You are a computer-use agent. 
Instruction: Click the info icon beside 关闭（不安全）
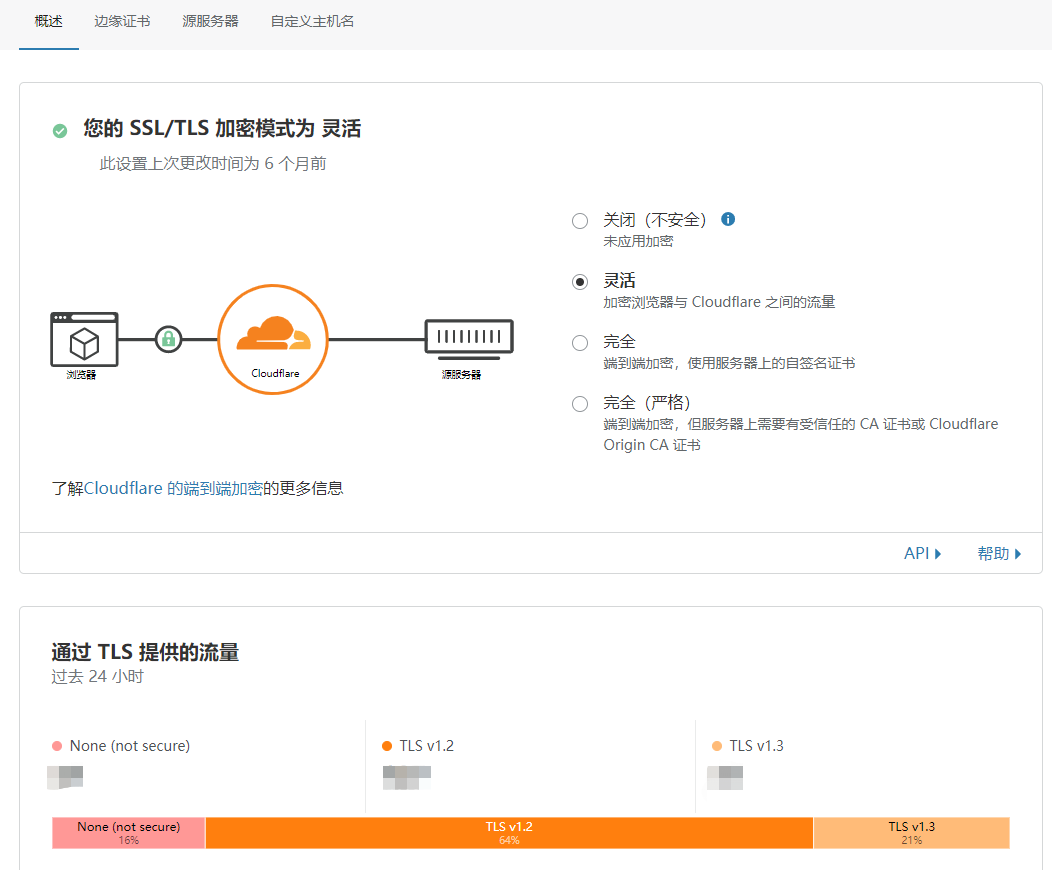coord(728,219)
